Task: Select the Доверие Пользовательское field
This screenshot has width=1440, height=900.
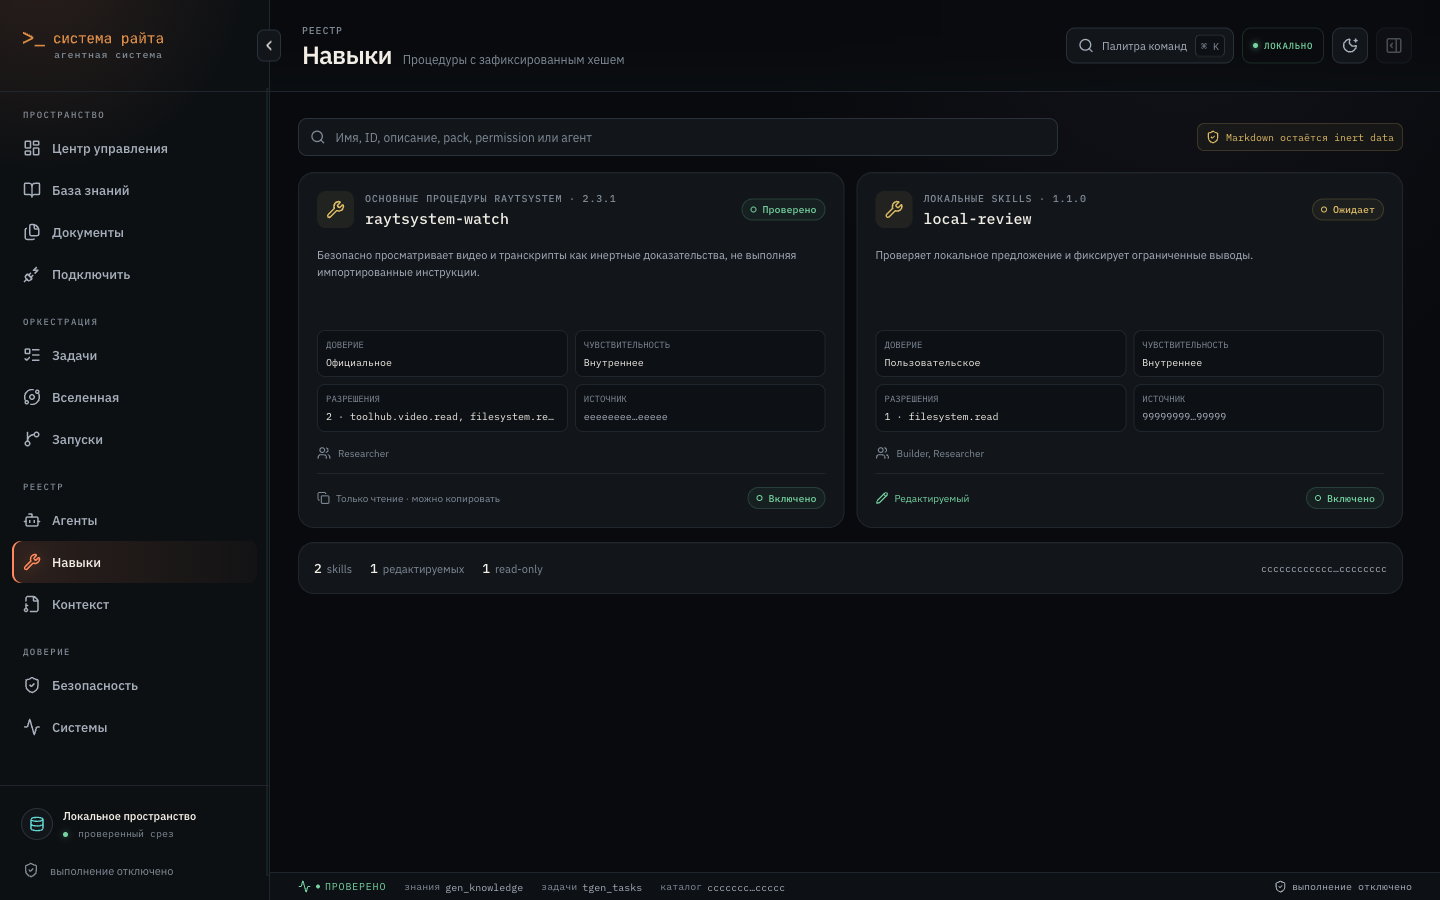Action: tap(1000, 354)
